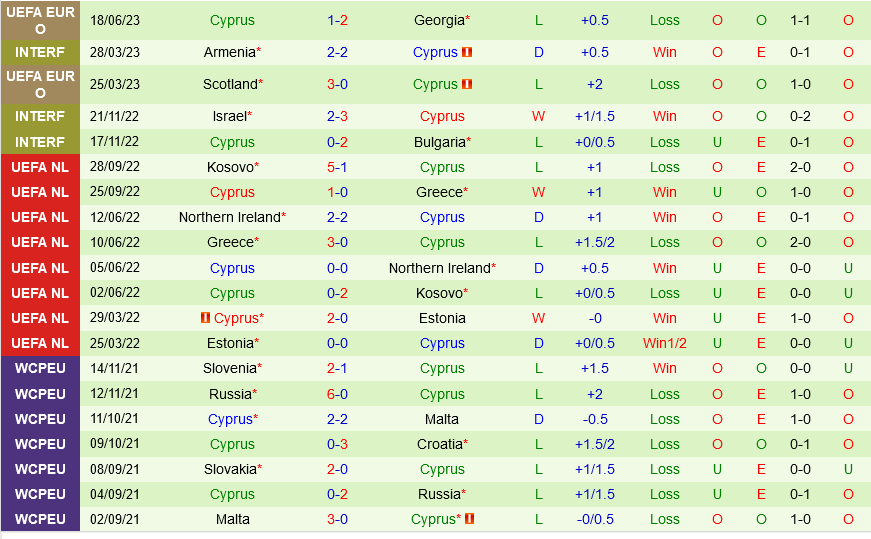
Task: Click UEFA NL label for 25/09/22 match
Action: 41,192
